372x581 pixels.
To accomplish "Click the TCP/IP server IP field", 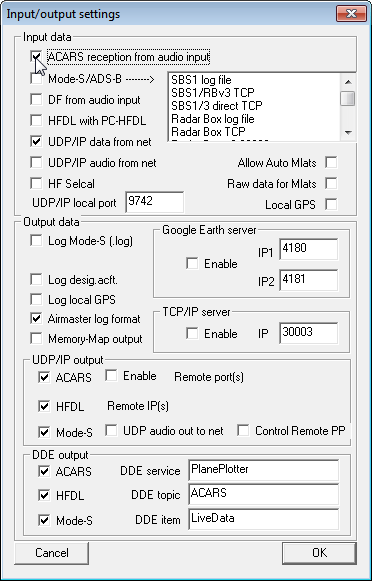I will click(x=309, y=333).
